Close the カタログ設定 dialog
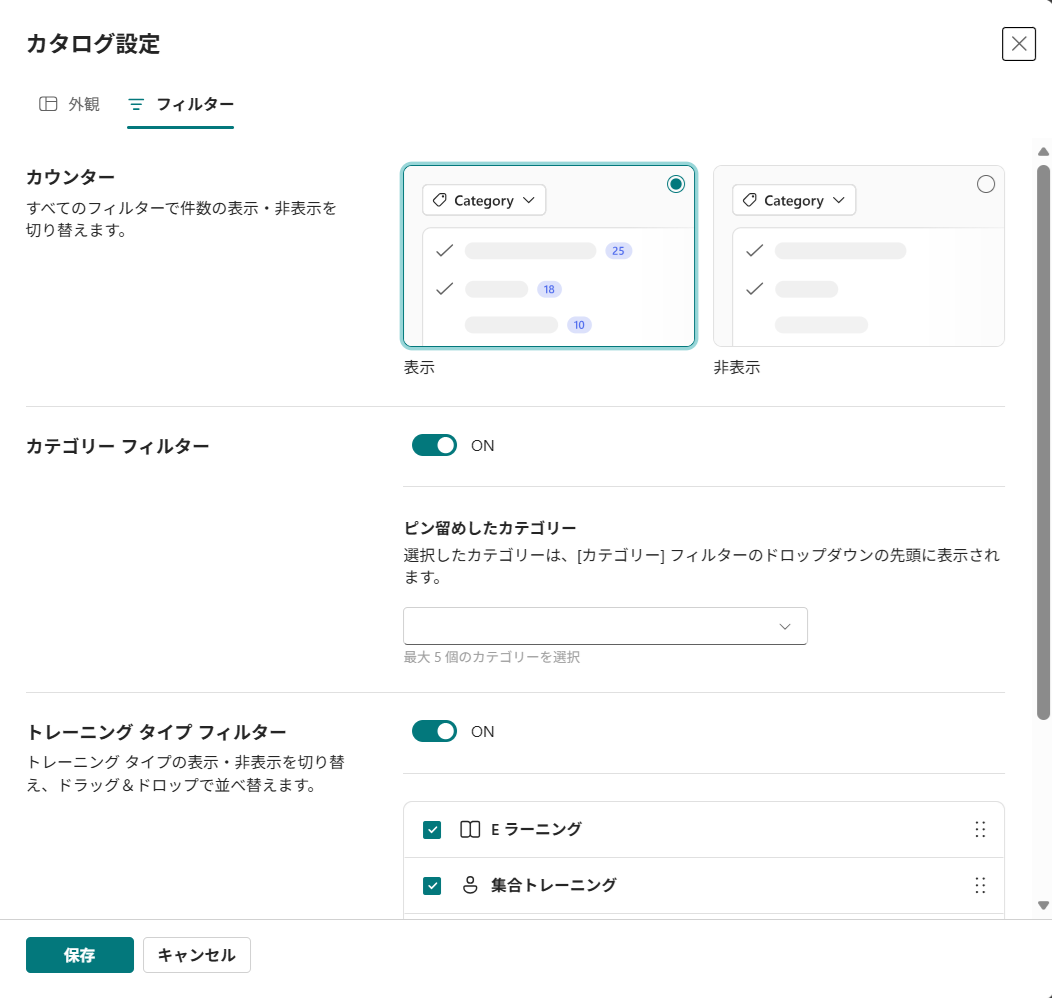The image size is (1052, 998). click(1018, 44)
